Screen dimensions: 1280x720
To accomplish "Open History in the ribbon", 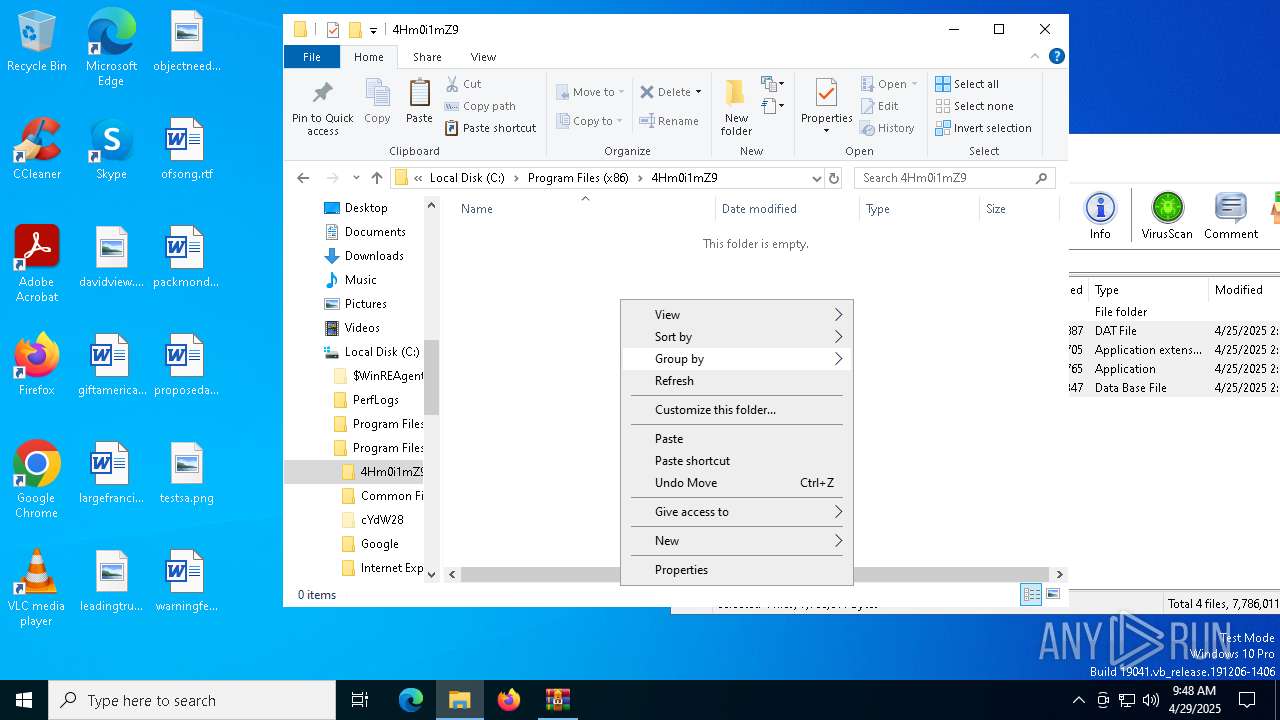I will coord(887,128).
